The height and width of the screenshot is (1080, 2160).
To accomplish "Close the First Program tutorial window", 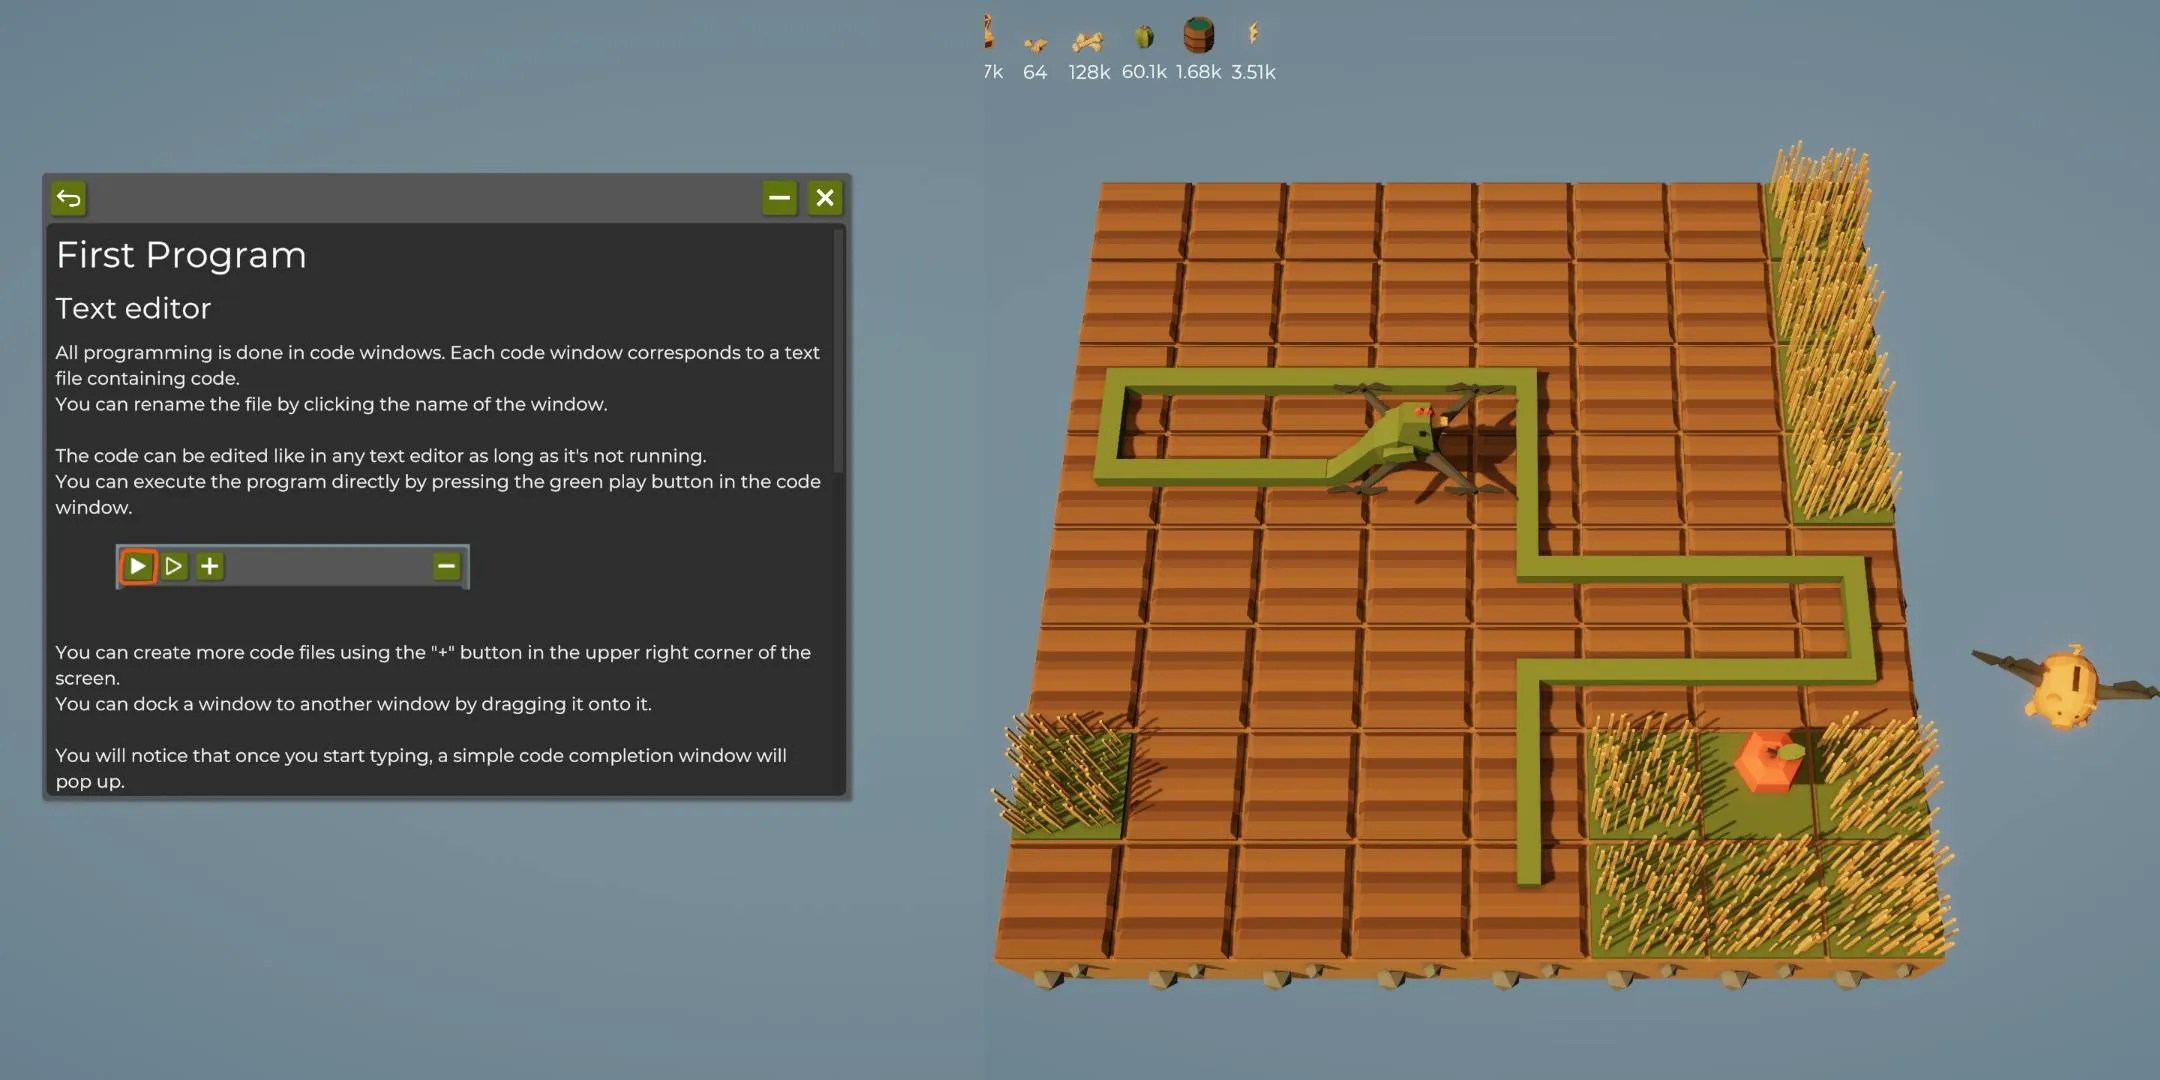I will pos(824,198).
